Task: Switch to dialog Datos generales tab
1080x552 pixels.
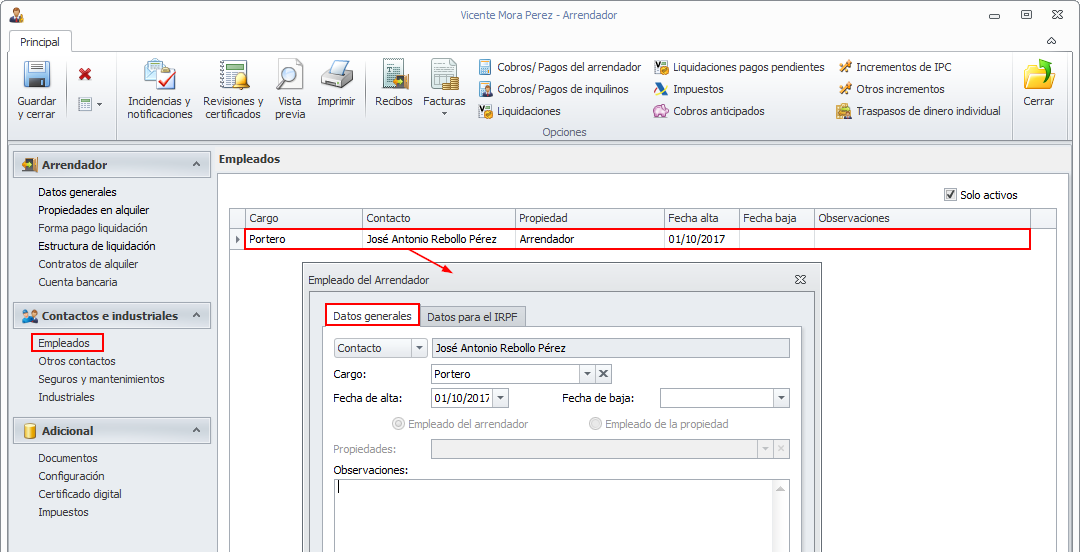Action: click(x=372, y=316)
